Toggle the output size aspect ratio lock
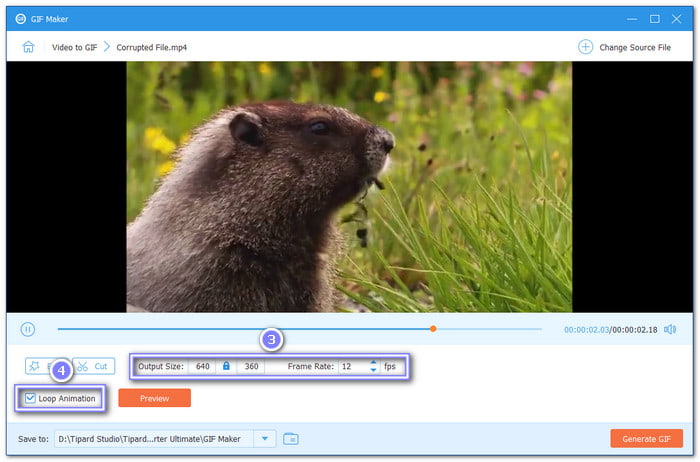The image size is (700, 462). [x=226, y=367]
